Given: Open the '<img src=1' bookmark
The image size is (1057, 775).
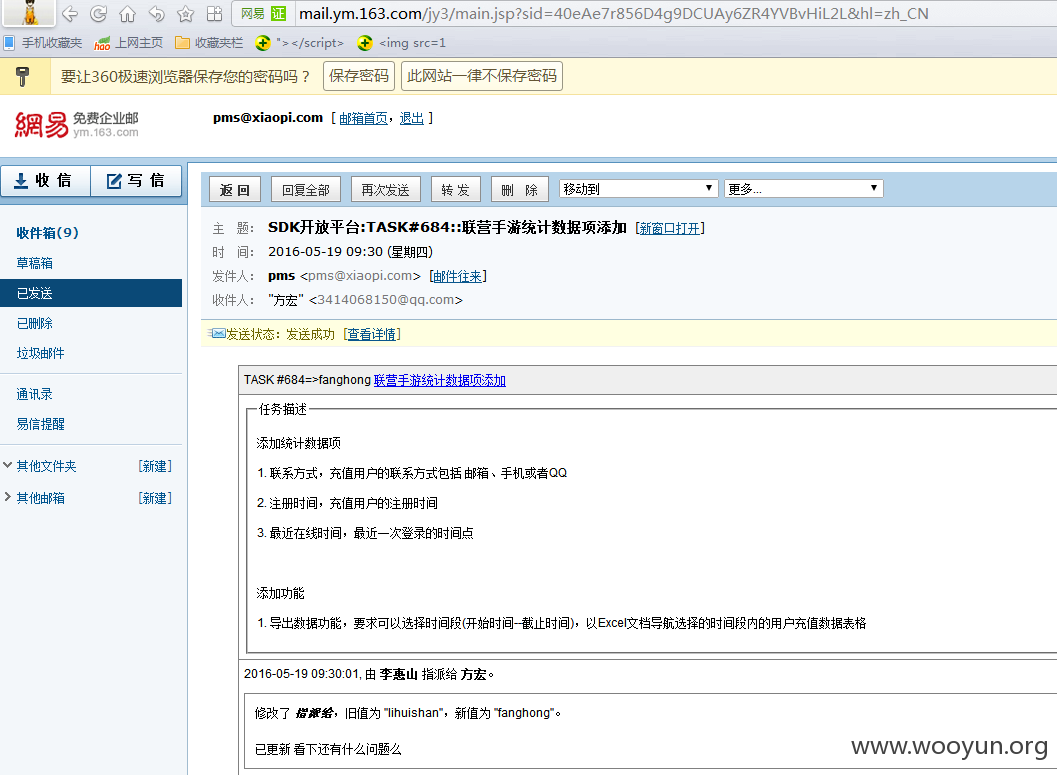Looking at the screenshot, I should pos(402,43).
